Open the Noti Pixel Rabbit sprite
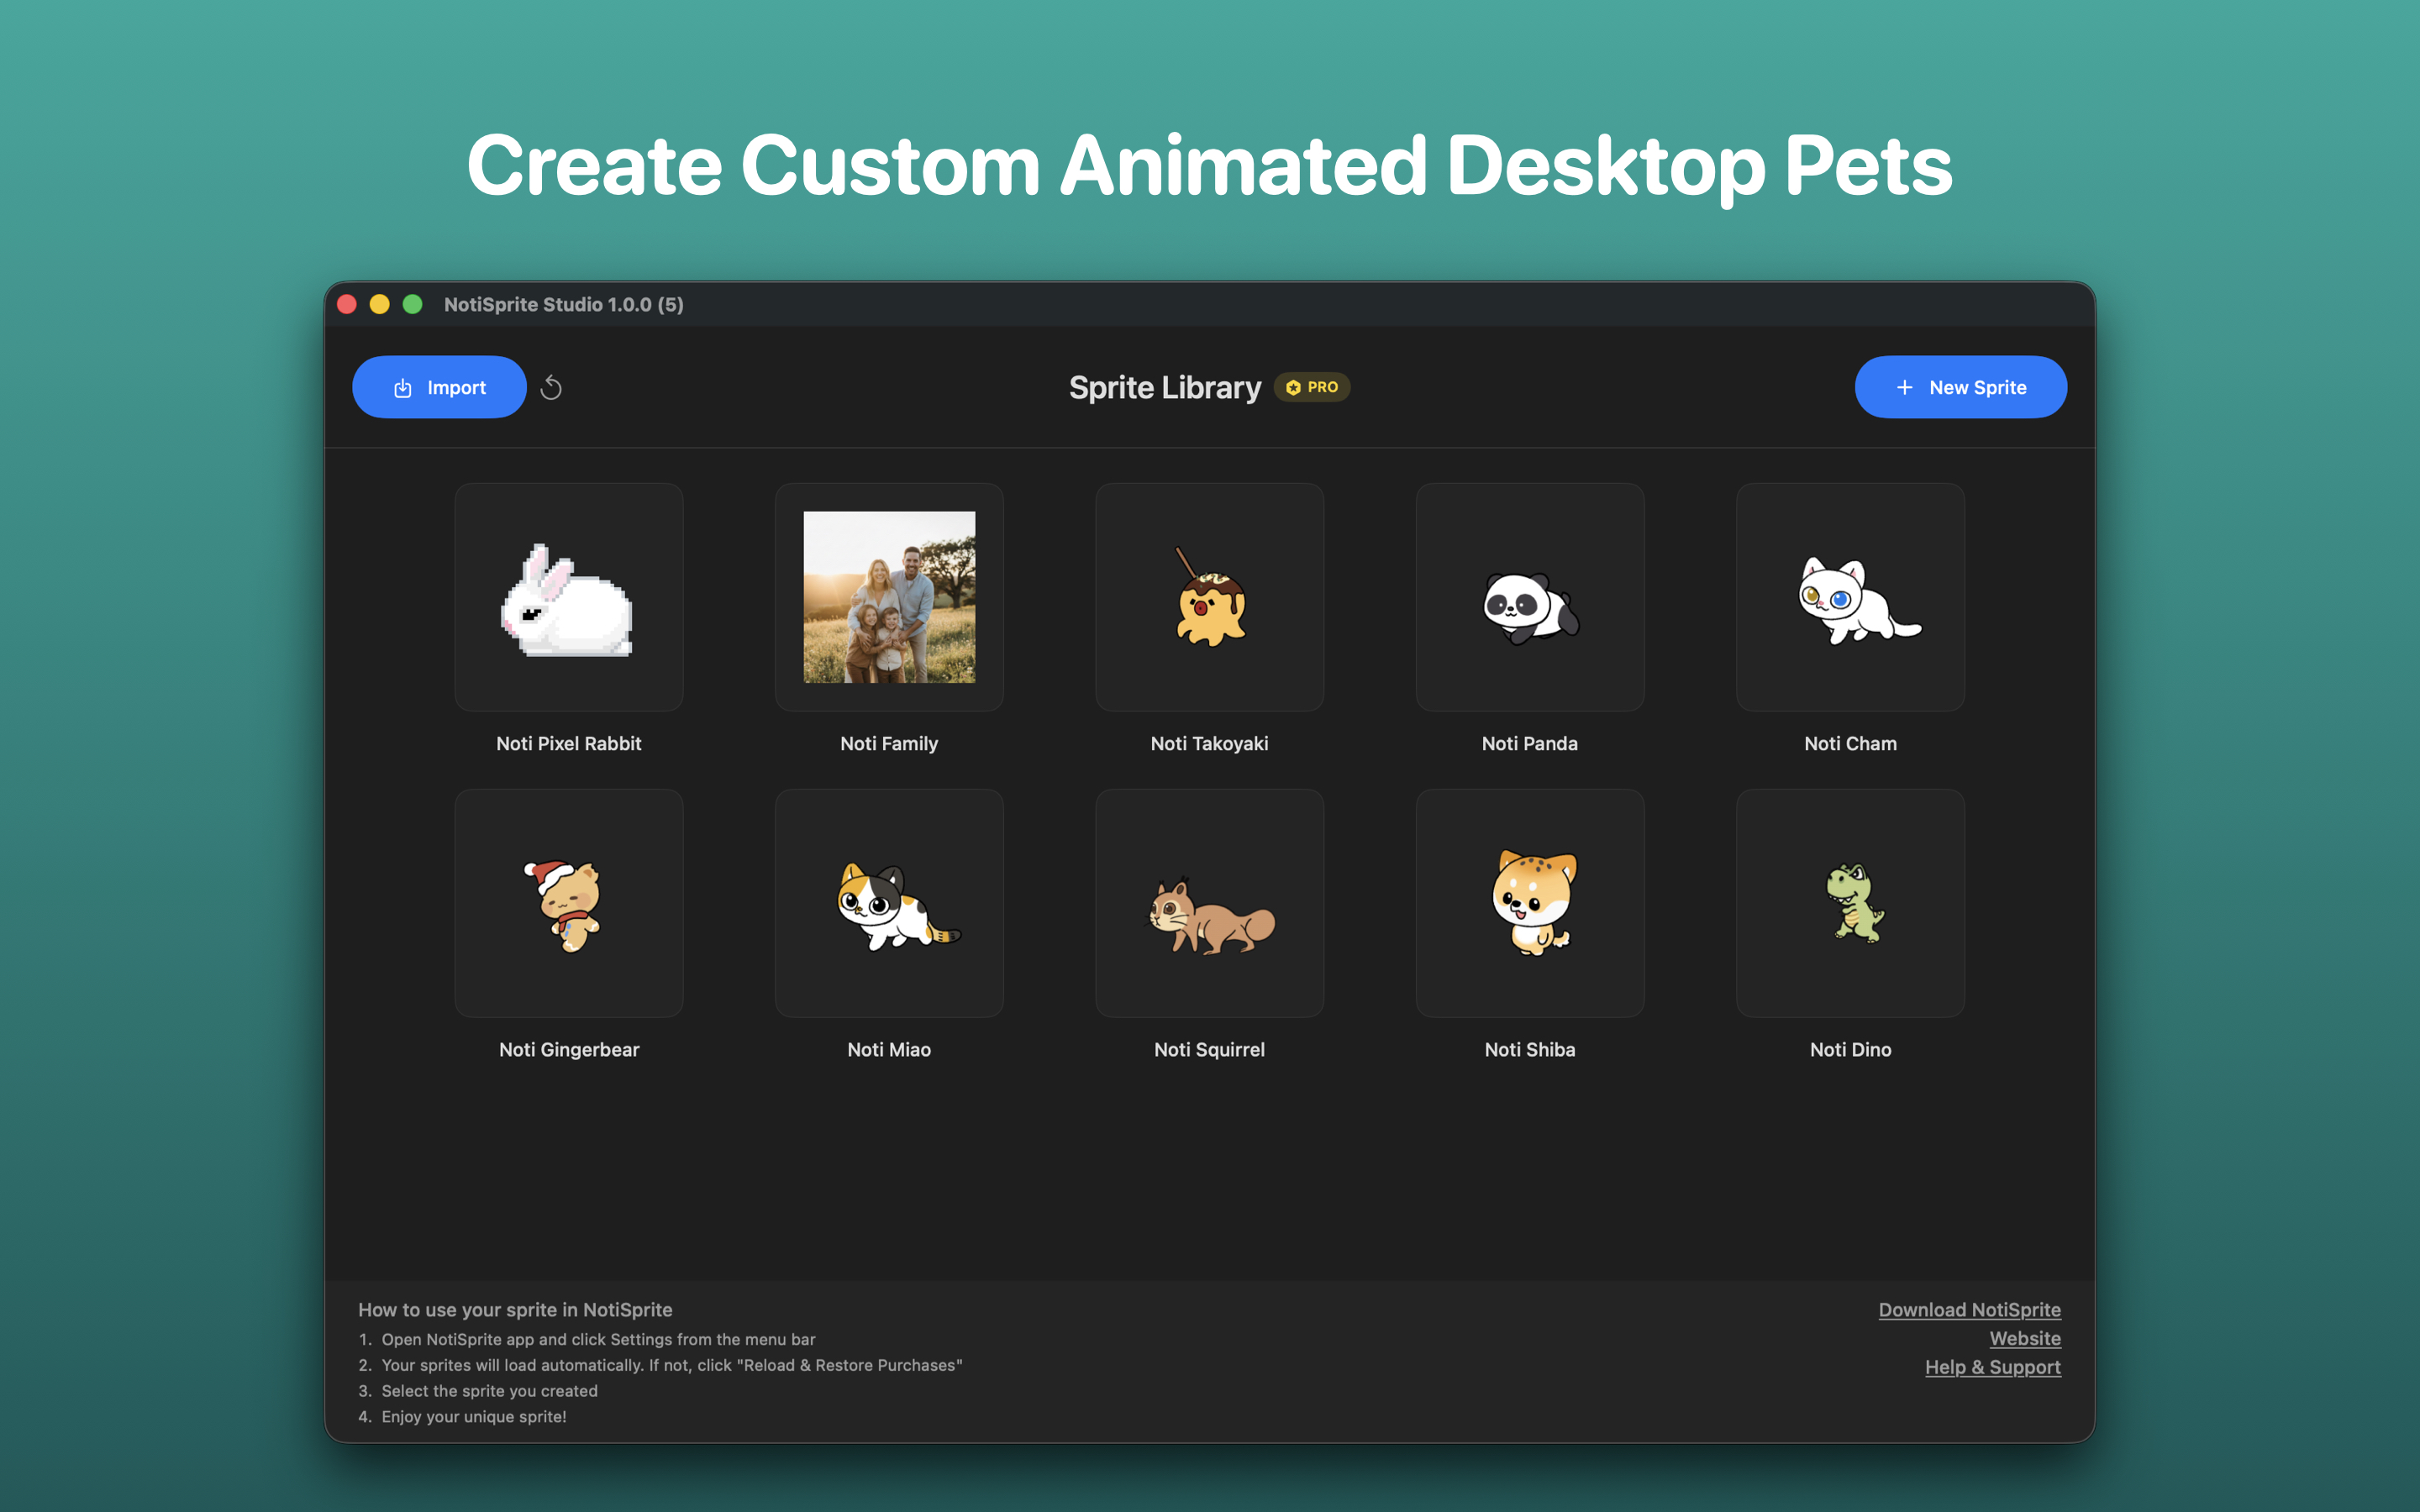Image resolution: width=2420 pixels, height=1512 pixels. 568,598
